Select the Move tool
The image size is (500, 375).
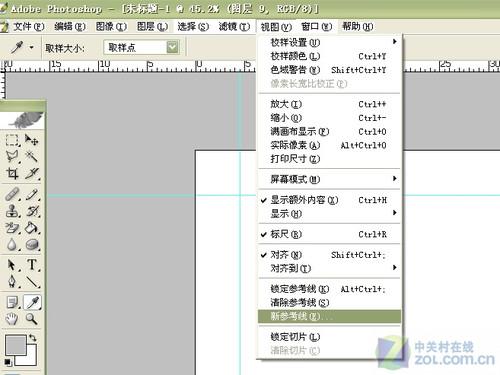point(32,140)
